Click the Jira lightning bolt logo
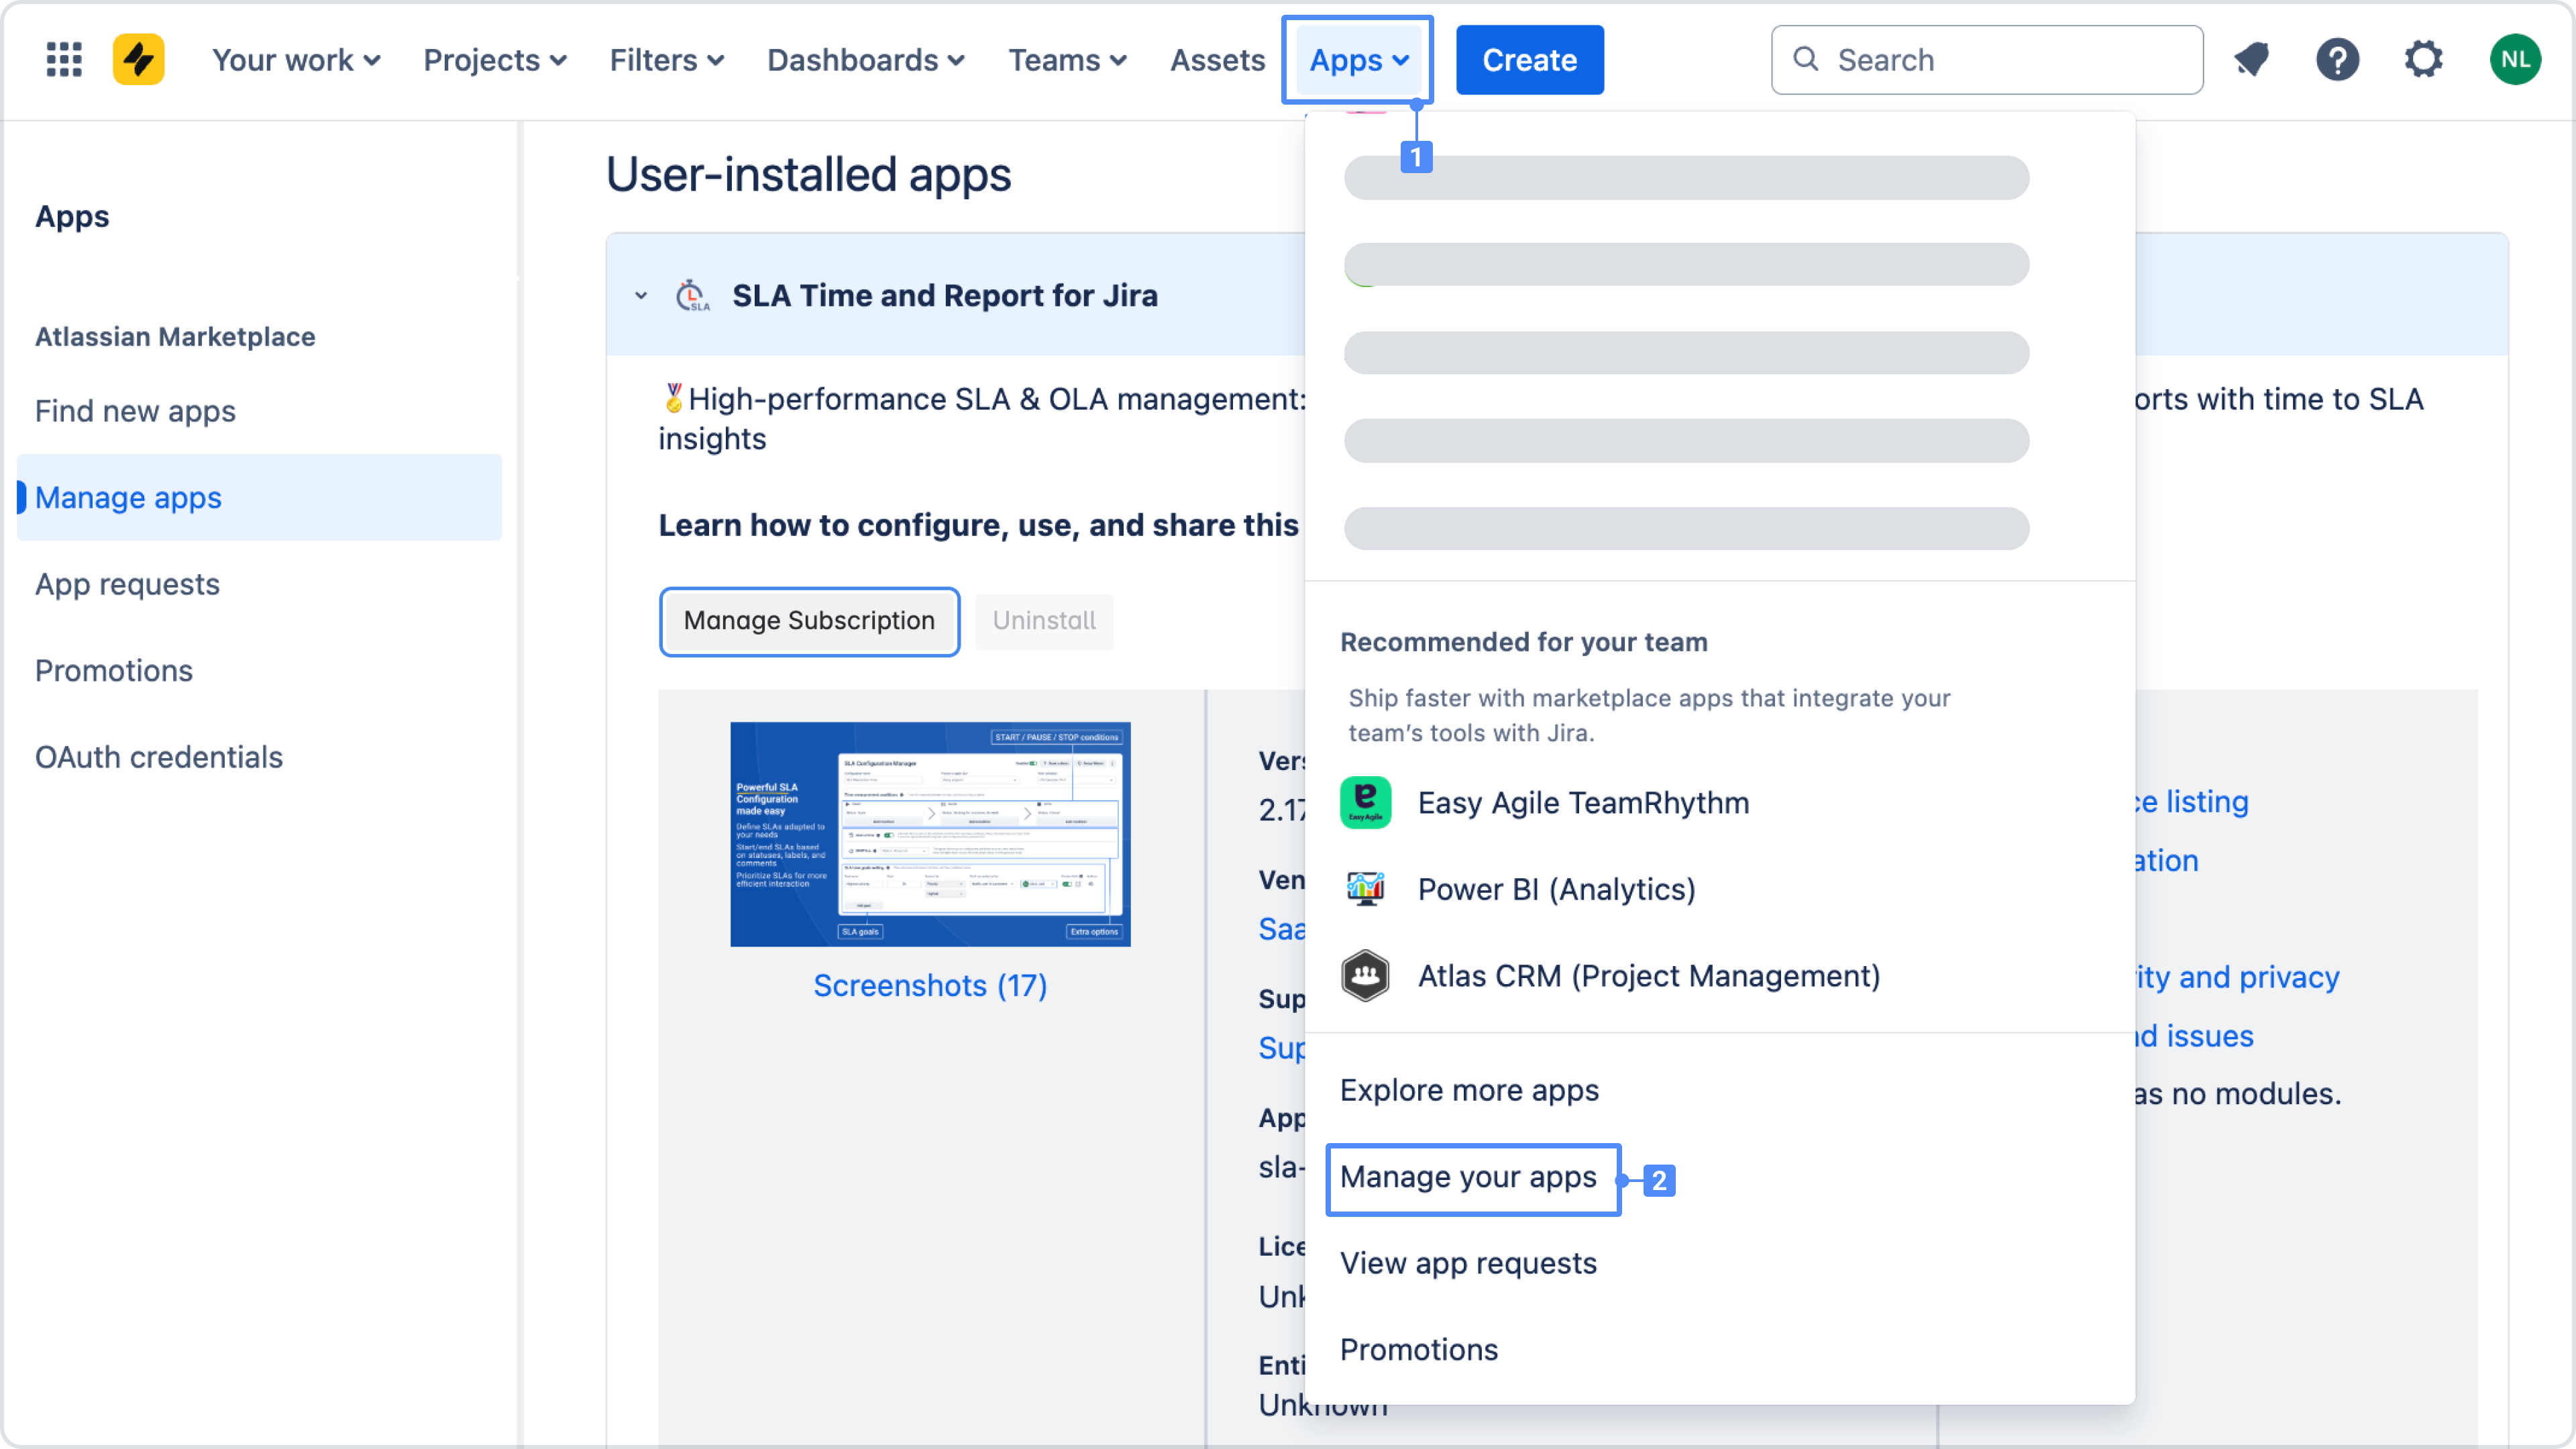The image size is (2576, 1449). click(x=138, y=60)
